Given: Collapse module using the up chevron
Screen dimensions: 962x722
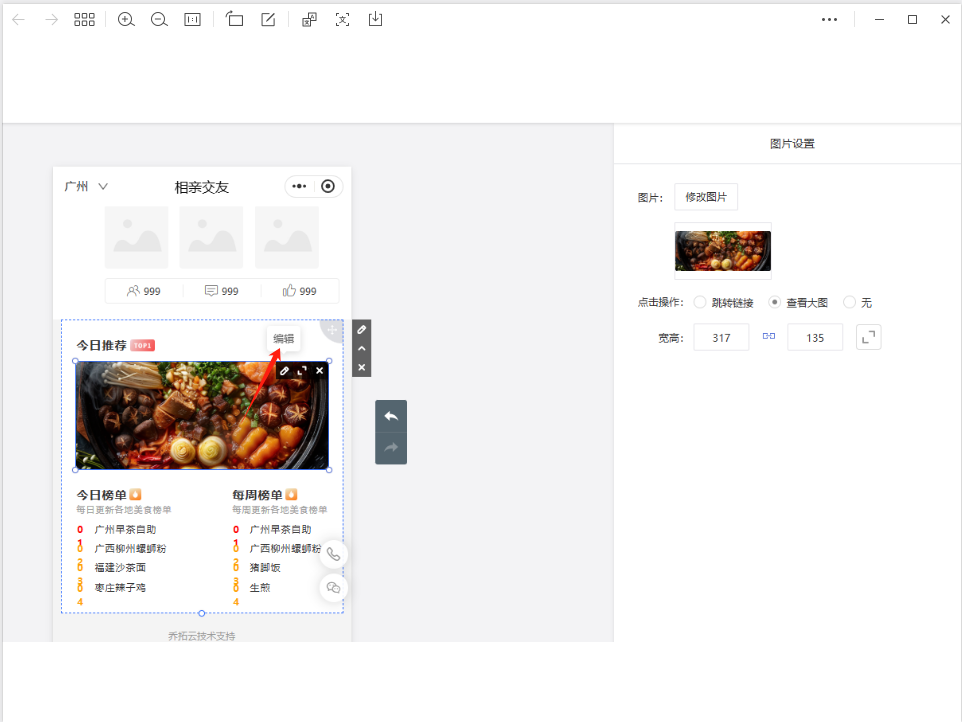Looking at the screenshot, I should click(x=362, y=348).
